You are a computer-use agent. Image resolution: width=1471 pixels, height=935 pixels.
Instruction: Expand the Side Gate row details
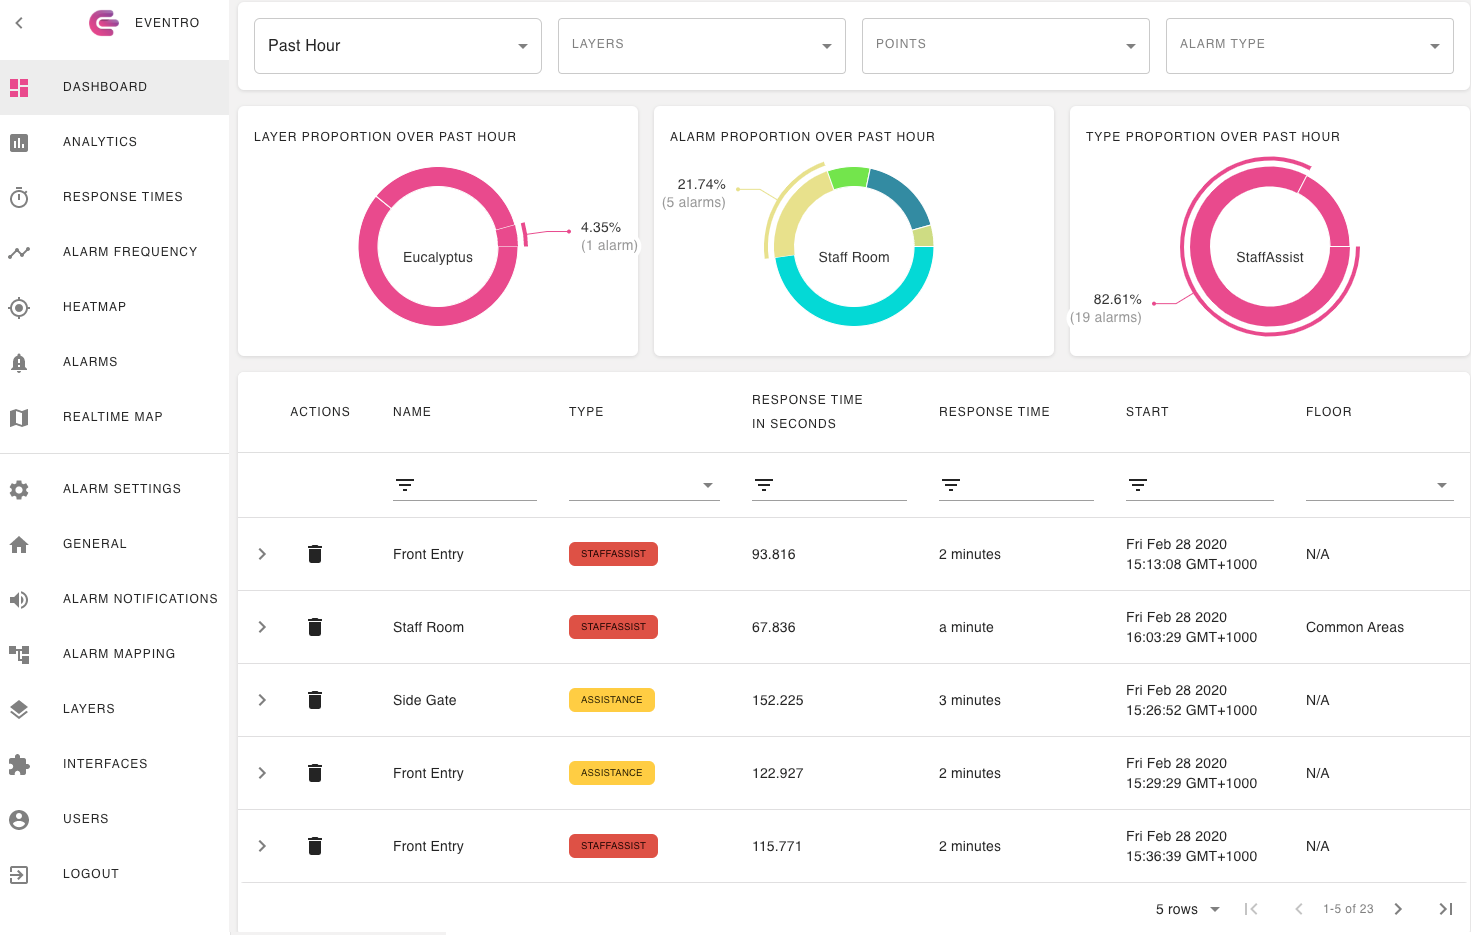point(262,700)
